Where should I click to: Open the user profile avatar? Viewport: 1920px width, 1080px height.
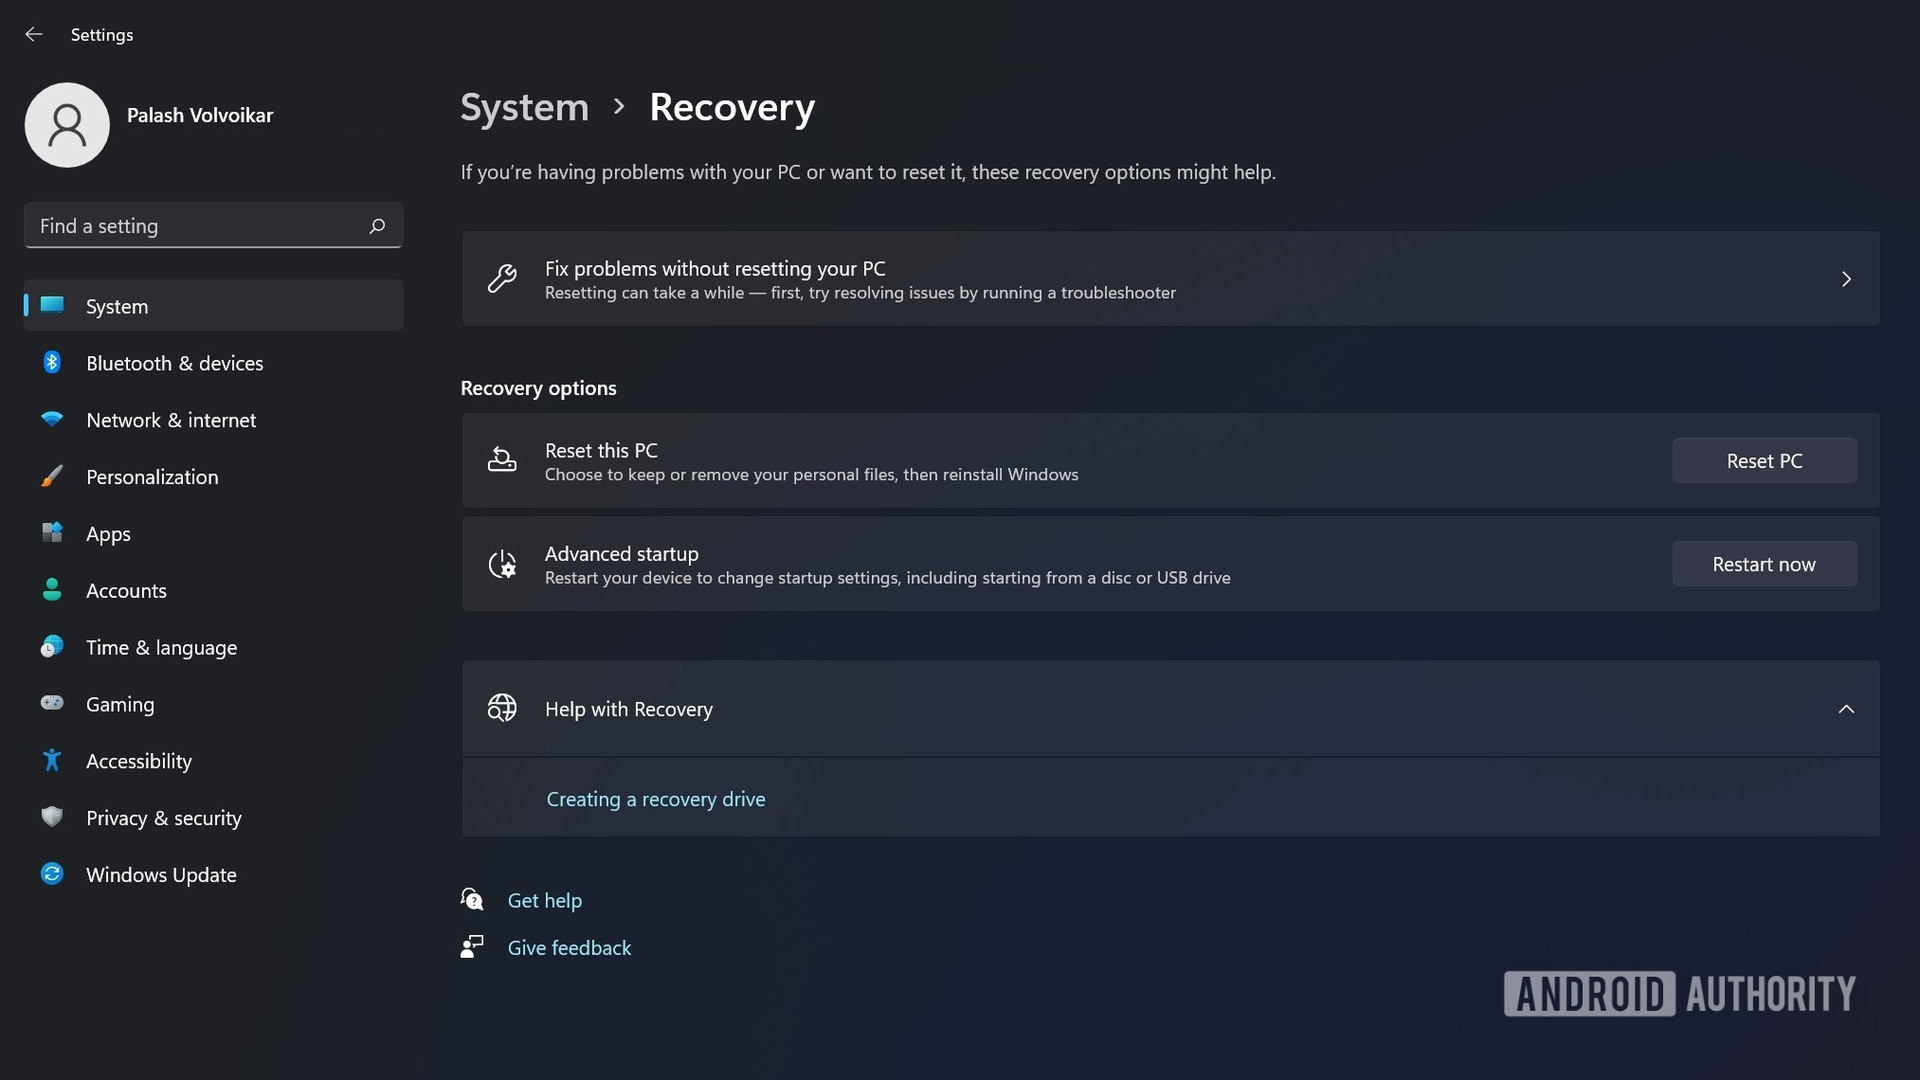coord(67,125)
